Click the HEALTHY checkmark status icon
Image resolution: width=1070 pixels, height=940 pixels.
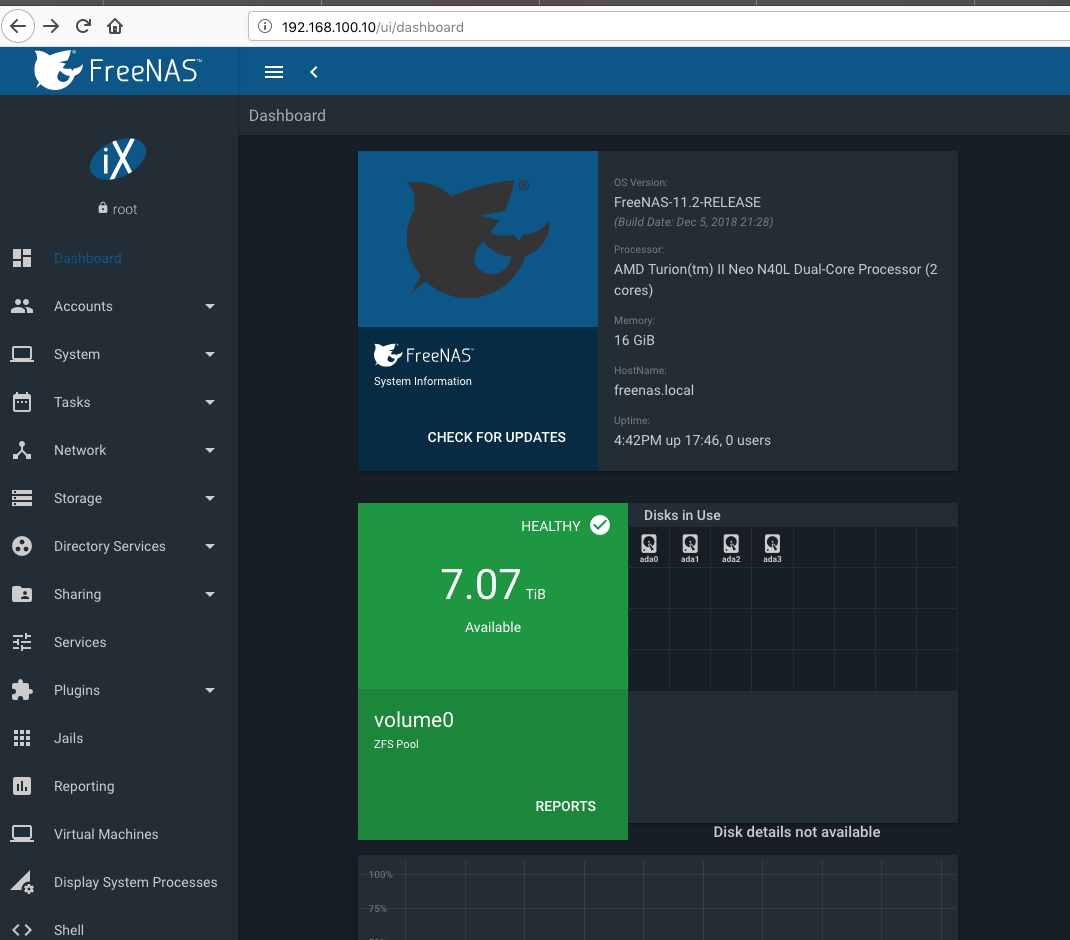click(x=600, y=525)
